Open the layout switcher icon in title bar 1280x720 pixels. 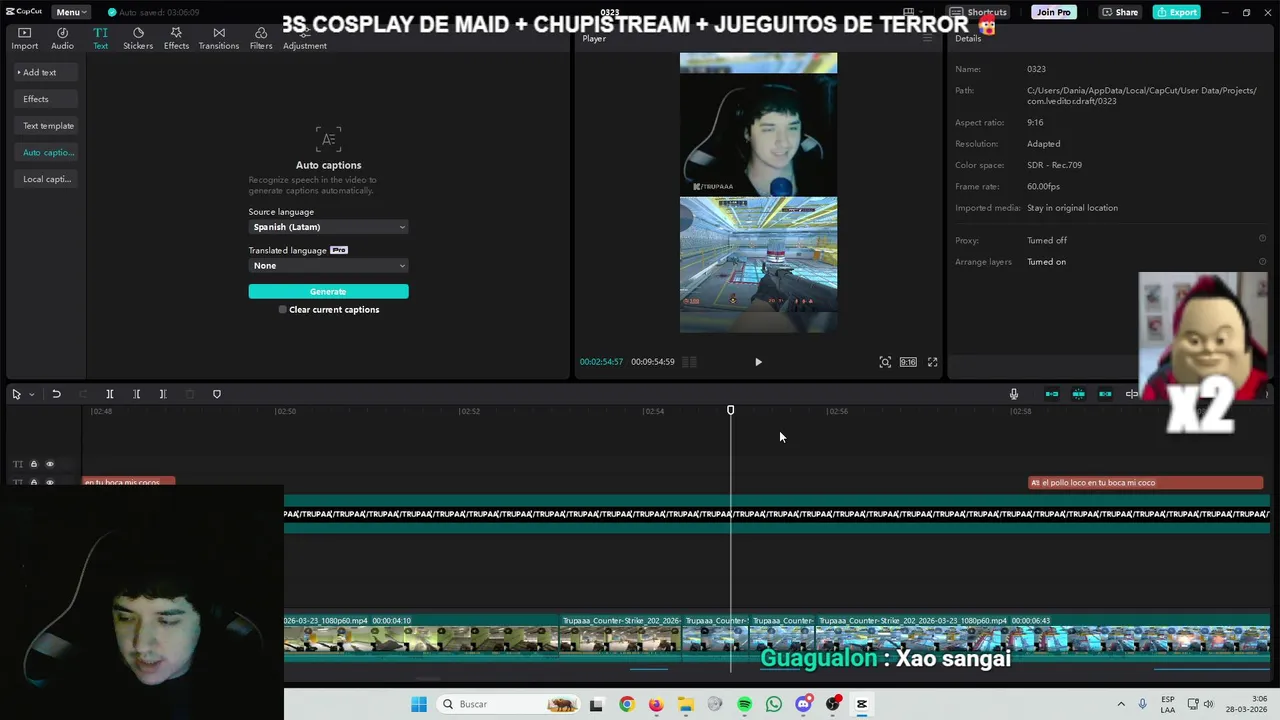tap(909, 12)
